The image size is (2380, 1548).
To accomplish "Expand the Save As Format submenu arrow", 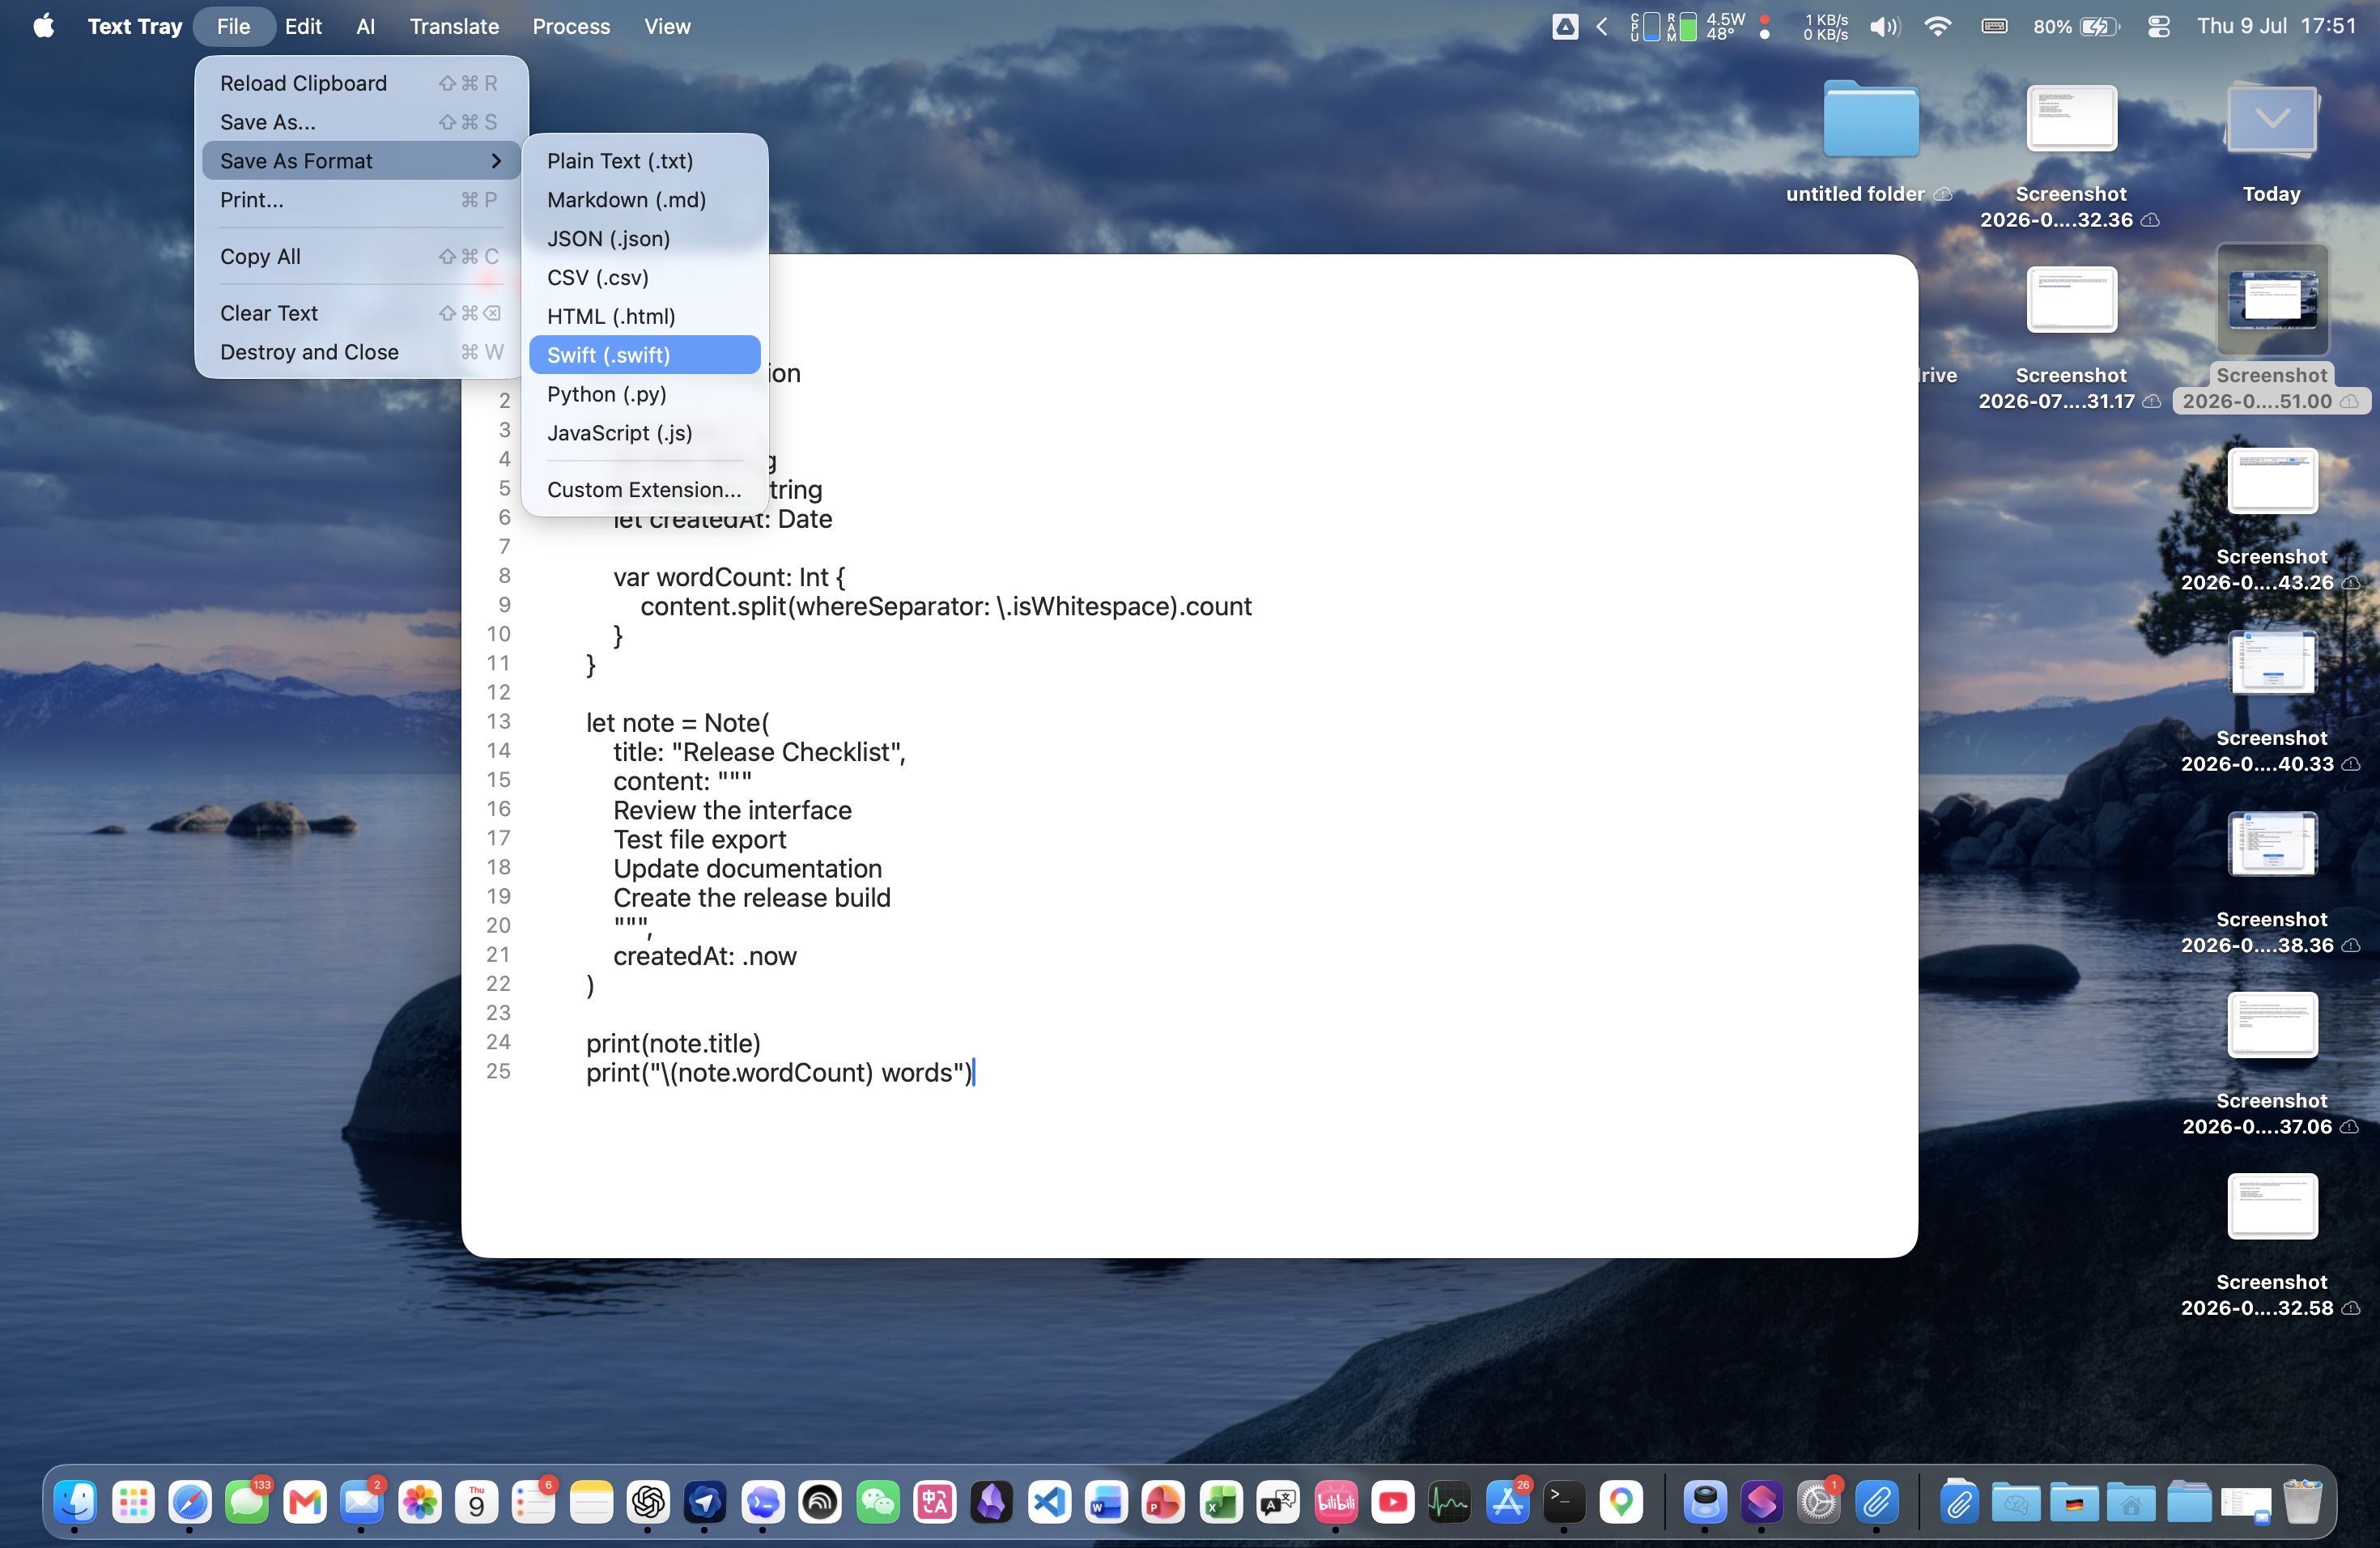I will [496, 161].
